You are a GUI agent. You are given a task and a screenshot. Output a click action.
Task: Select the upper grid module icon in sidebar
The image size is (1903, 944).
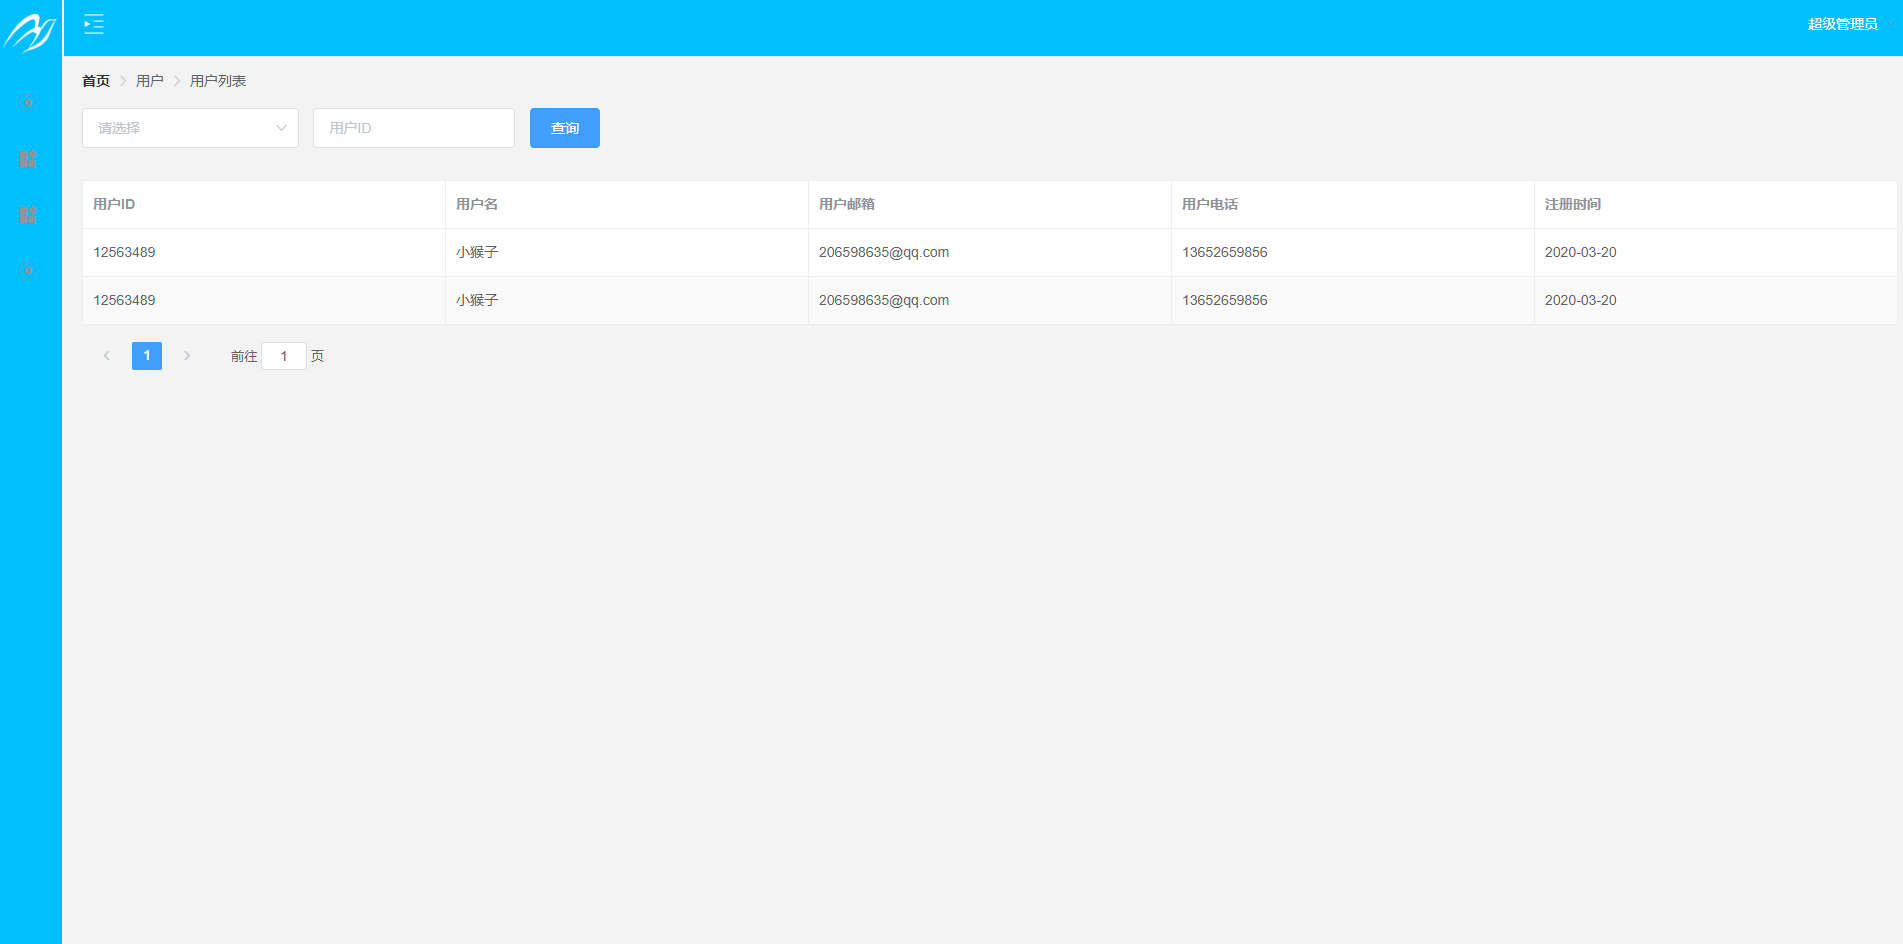coord(29,158)
